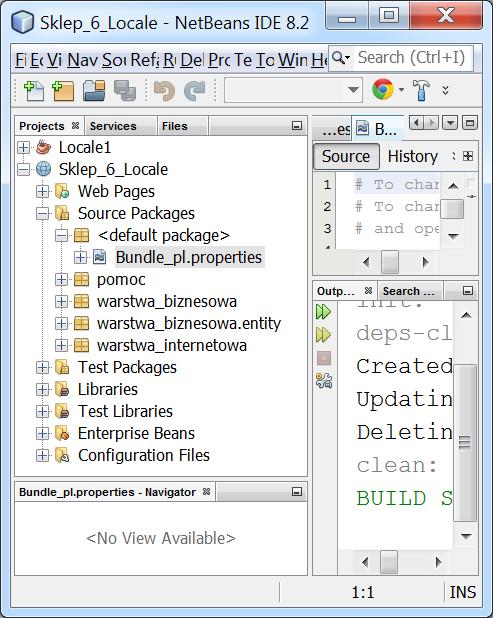This screenshot has height=618, width=493.
Task: Click the Open Project toolbar icon
Action: (94, 90)
